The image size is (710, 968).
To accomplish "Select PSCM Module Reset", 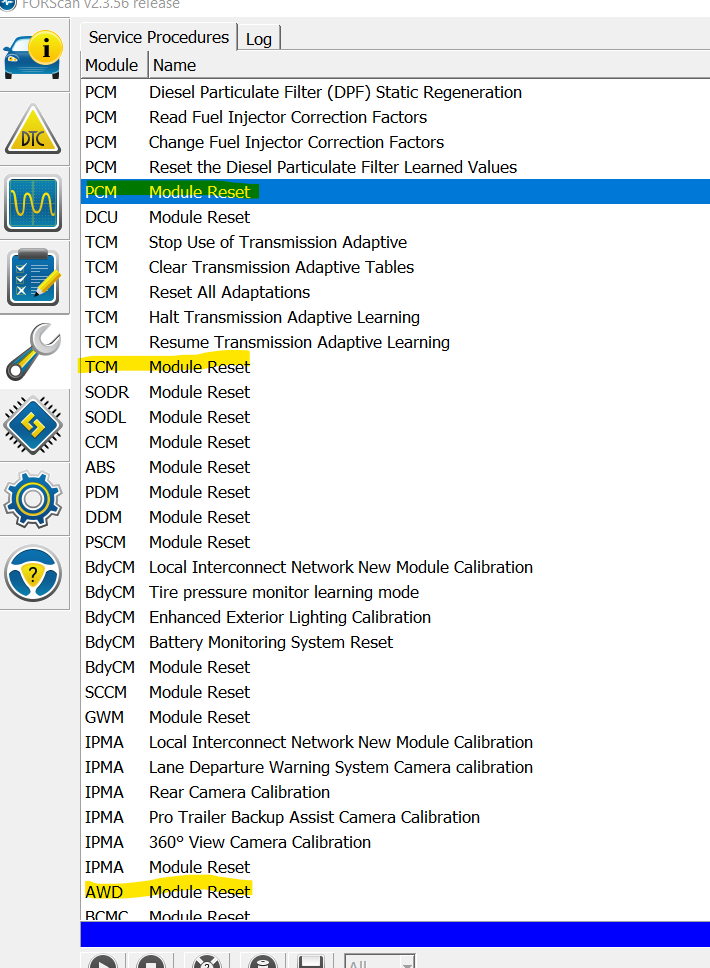I will (395, 542).
